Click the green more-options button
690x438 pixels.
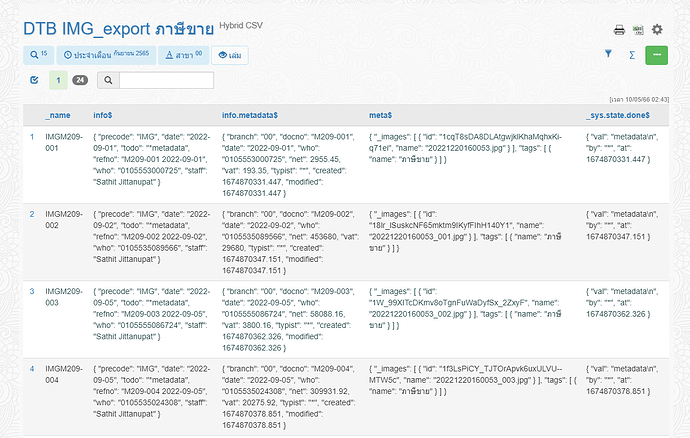[x=656, y=55]
